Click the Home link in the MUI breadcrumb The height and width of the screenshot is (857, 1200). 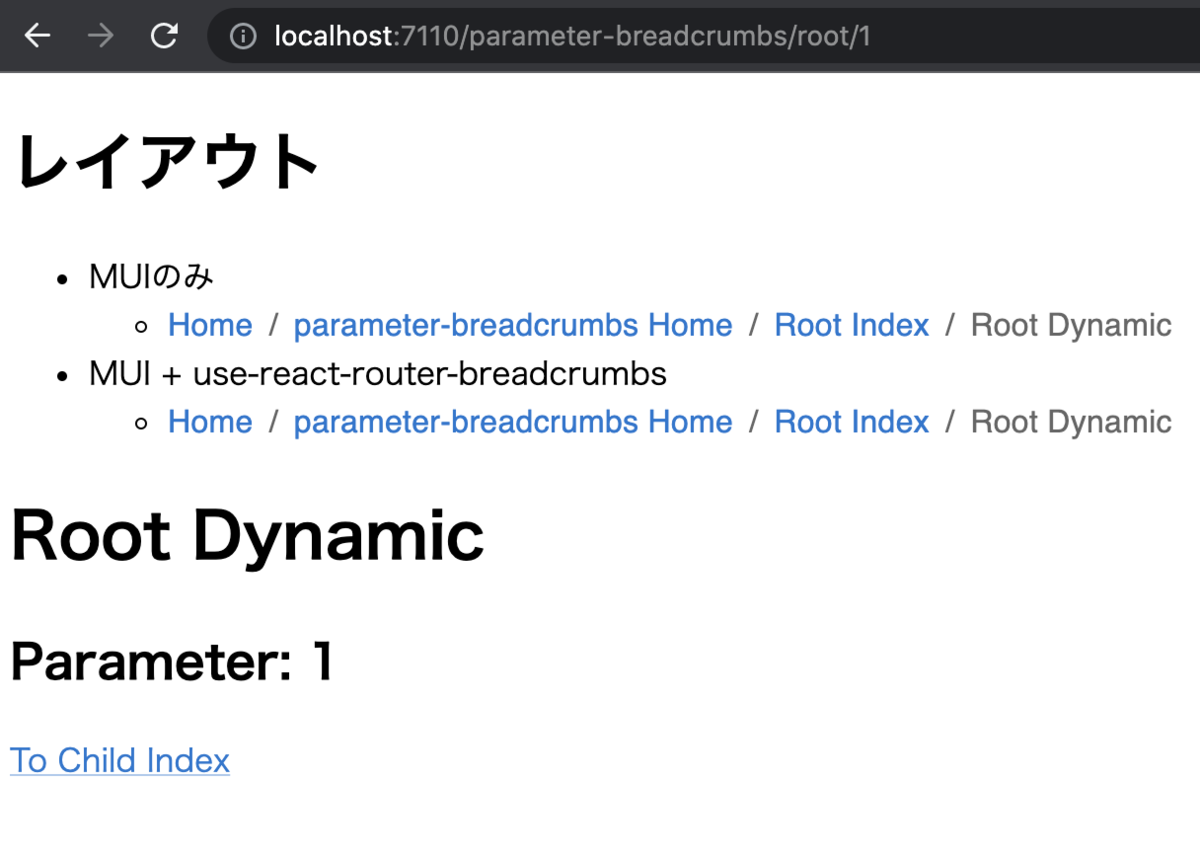pos(209,324)
